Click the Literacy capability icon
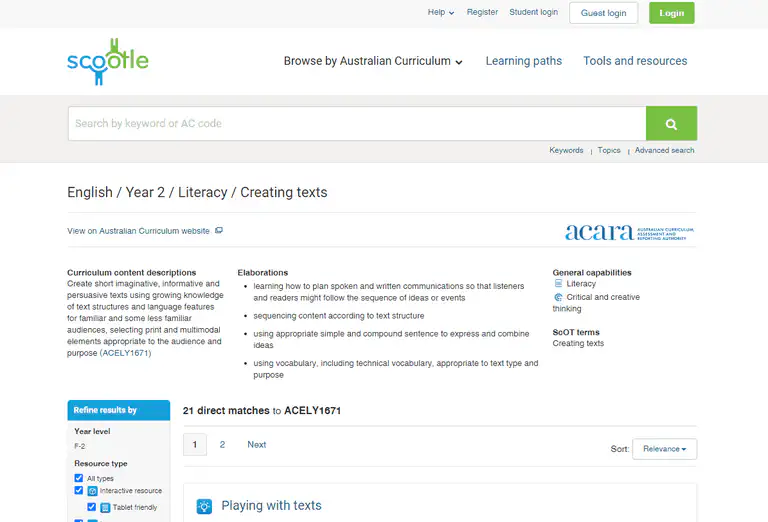Image resolution: width=768 pixels, height=522 pixels. pyautogui.click(x=558, y=284)
